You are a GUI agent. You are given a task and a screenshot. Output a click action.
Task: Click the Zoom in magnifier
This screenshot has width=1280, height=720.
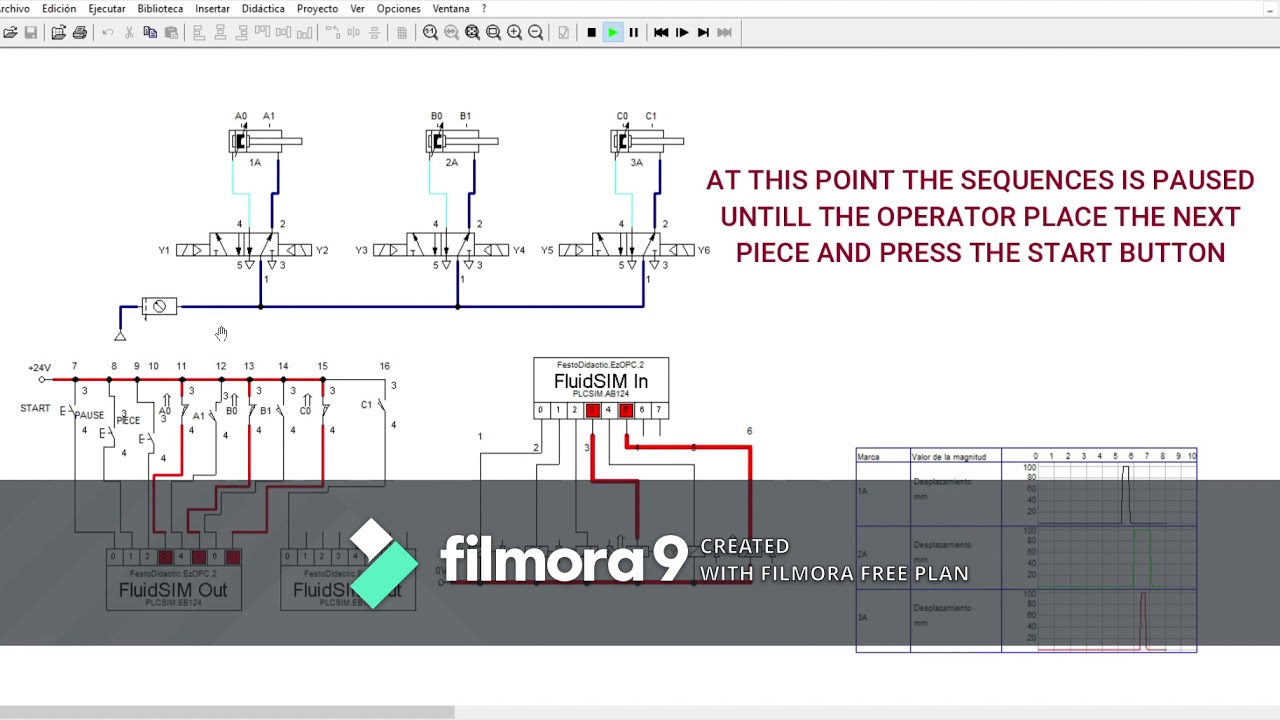514,33
